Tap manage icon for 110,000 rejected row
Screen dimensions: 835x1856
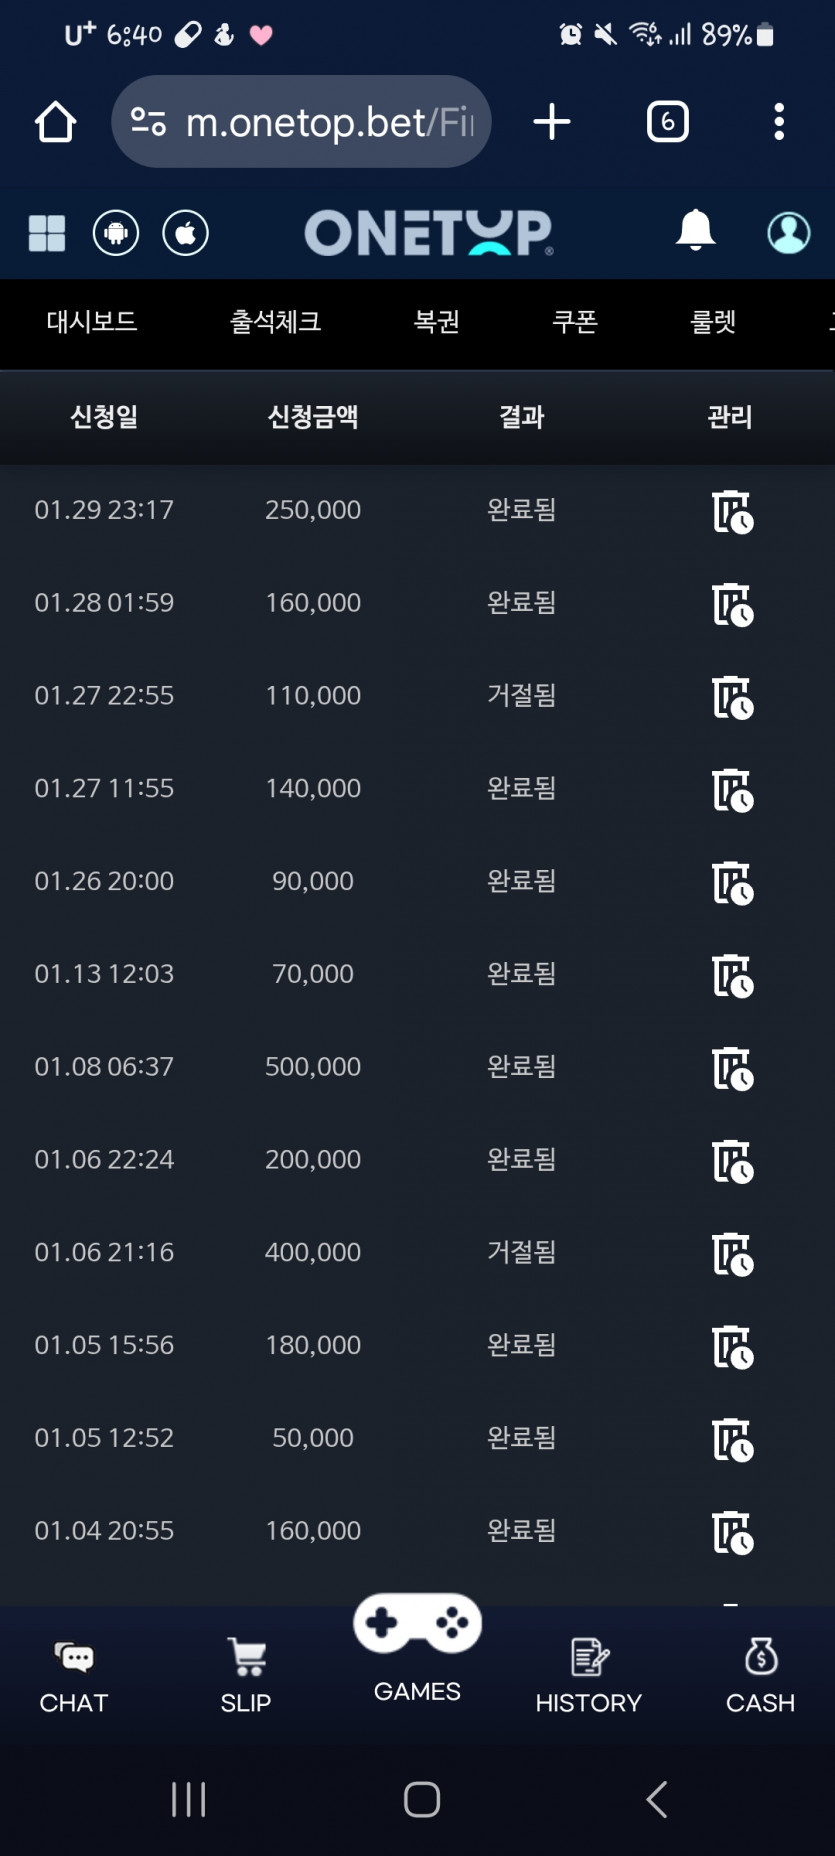tap(732, 697)
